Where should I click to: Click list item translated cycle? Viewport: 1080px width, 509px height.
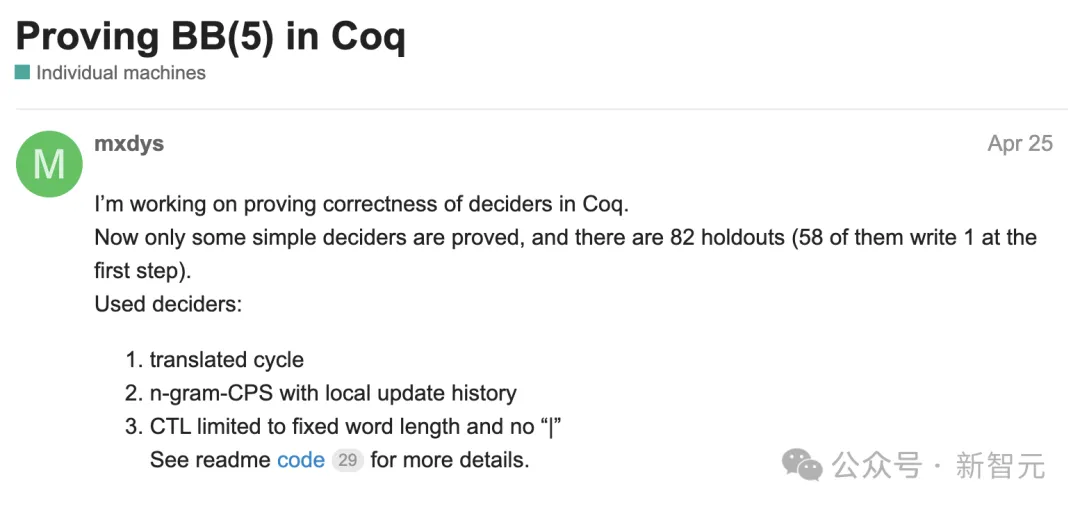(x=227, y=360)
